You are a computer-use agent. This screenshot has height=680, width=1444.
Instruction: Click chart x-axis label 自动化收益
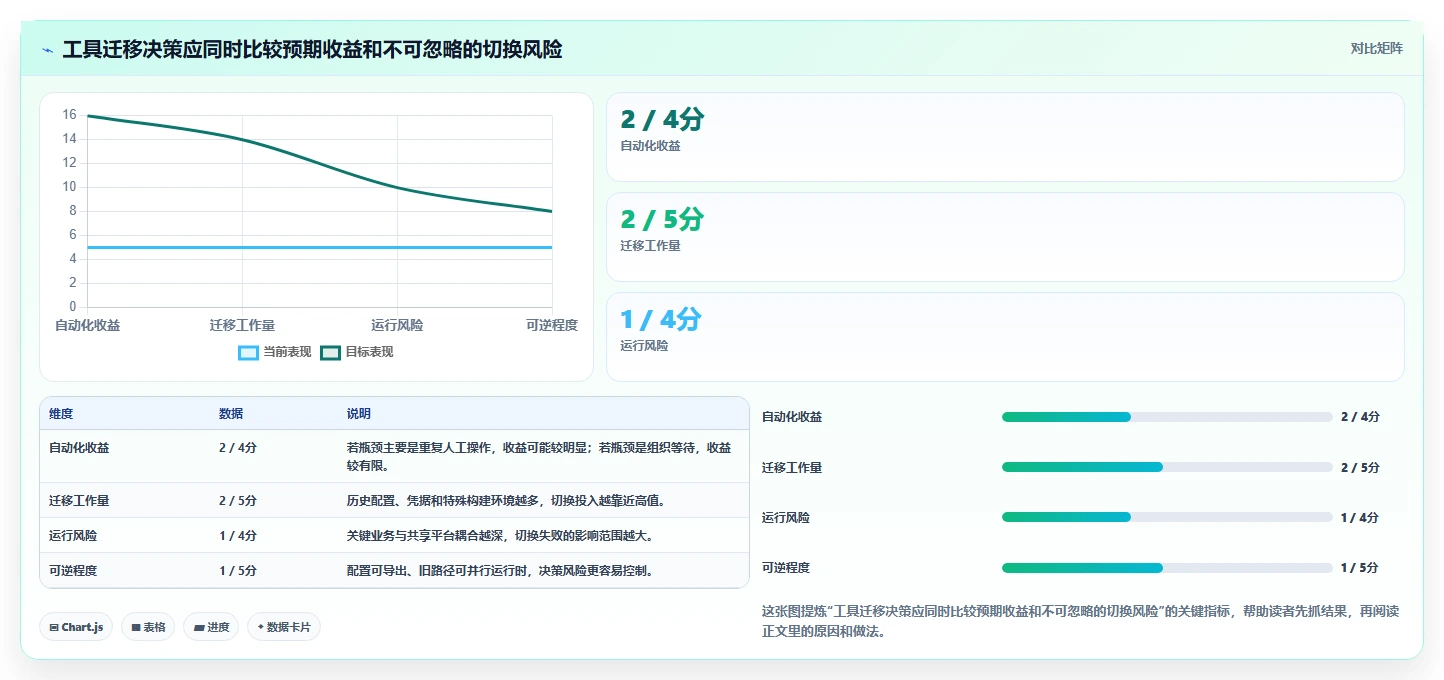pyautogui.click(x=88, y=325)
